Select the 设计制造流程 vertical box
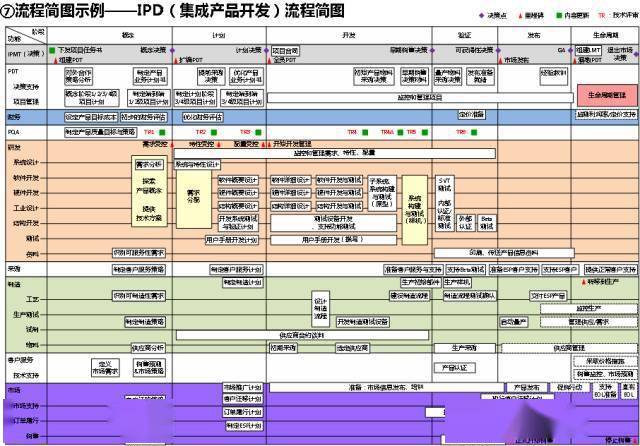 click(320, 308)
